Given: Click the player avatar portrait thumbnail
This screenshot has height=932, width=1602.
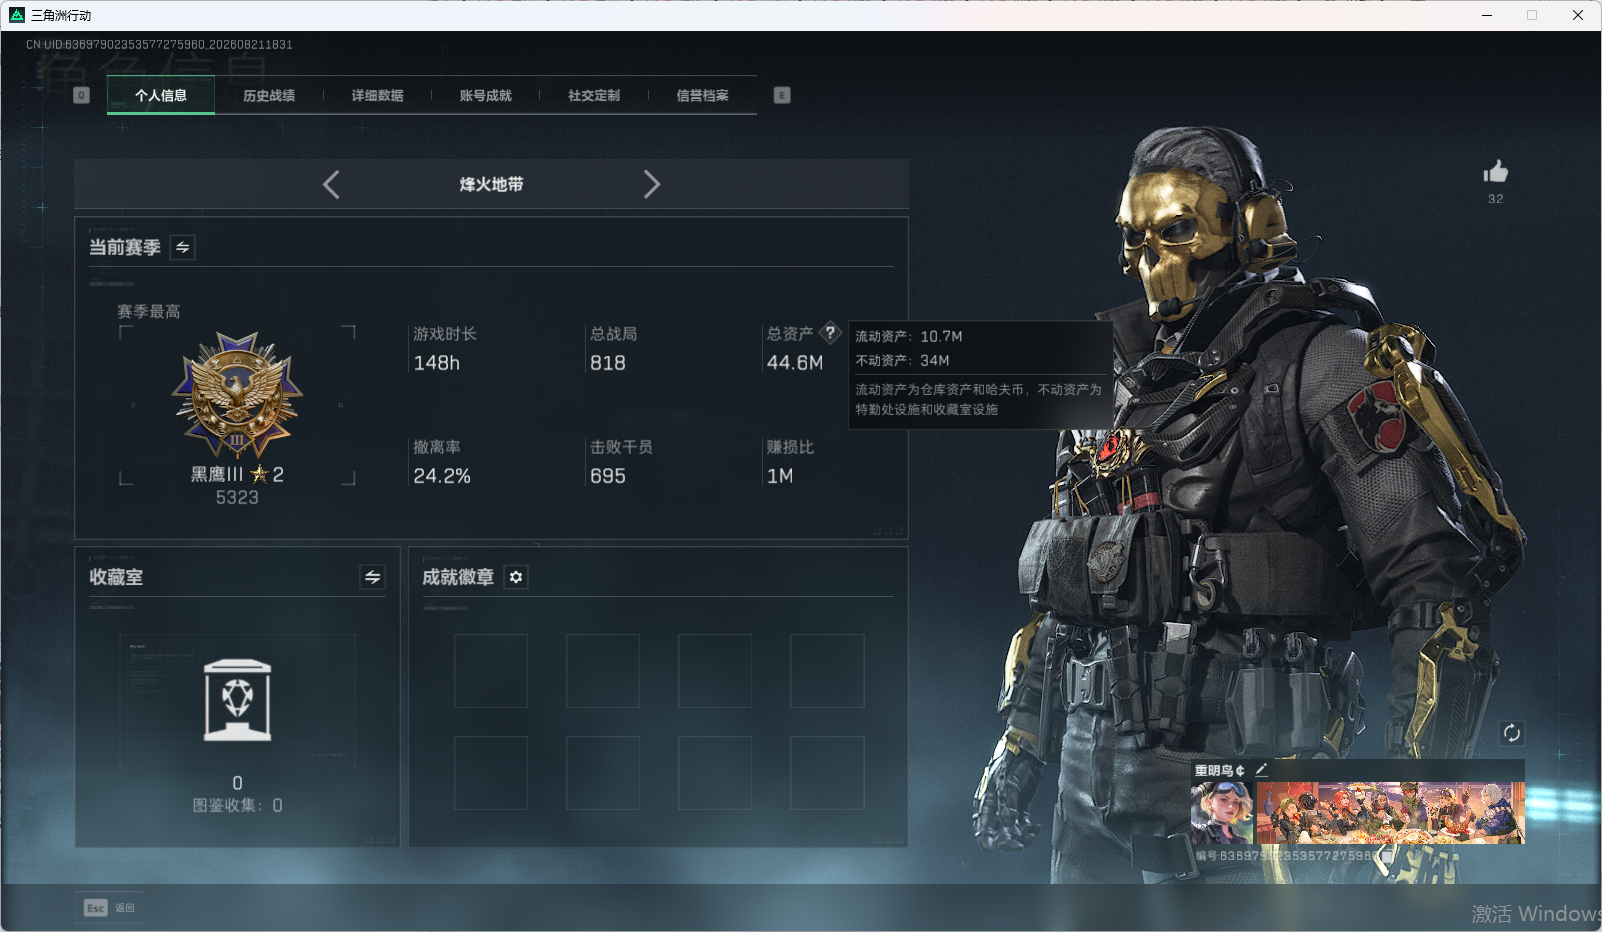Looking at the screenshot, I should click(1222, 812).
